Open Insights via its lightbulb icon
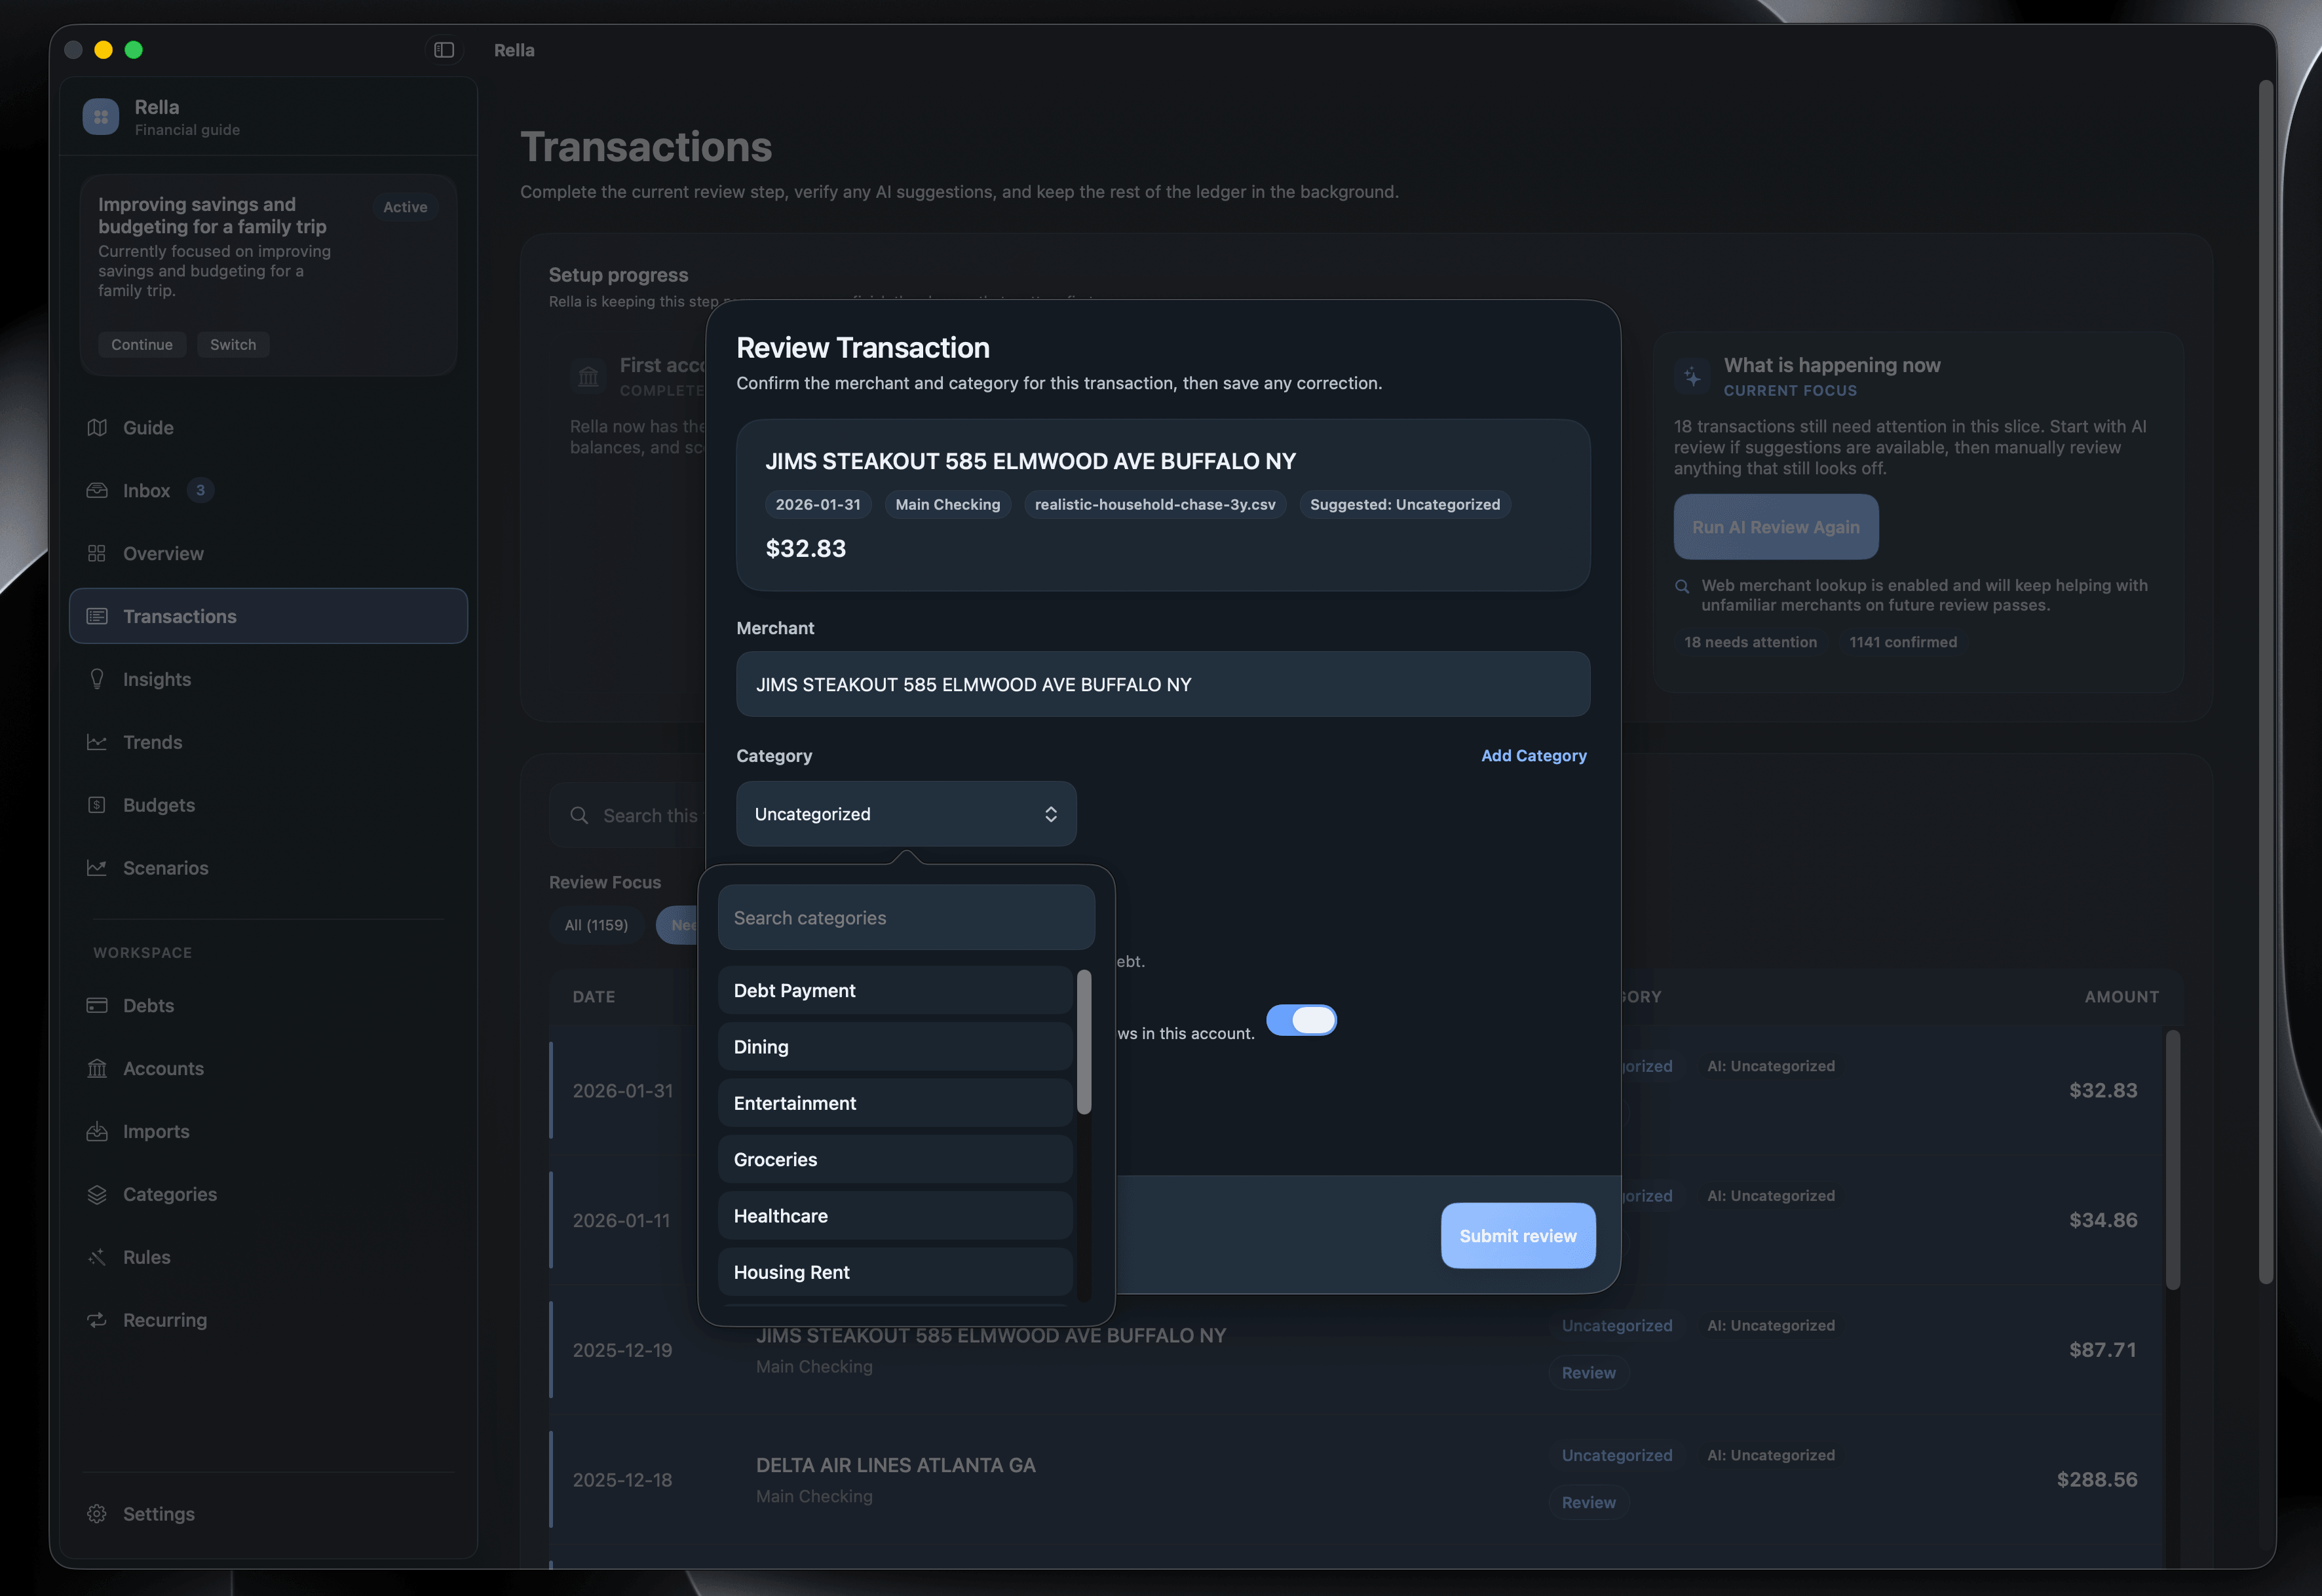 (97, 679)
